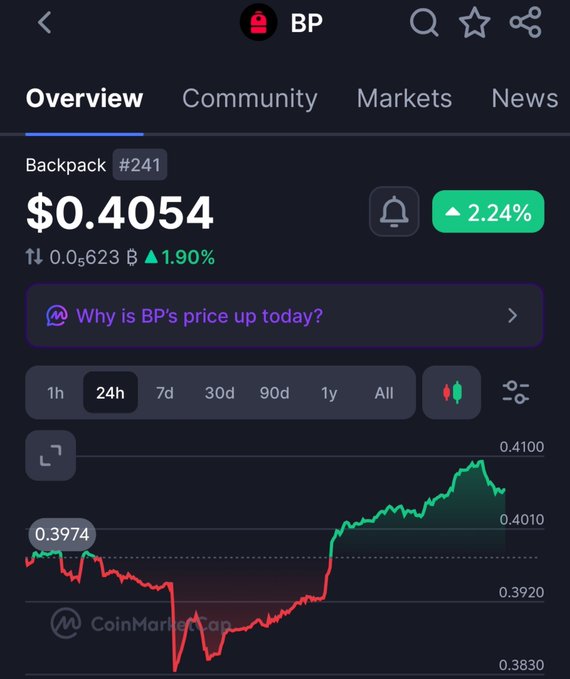Select the 1h chart range

pos(55,393)
